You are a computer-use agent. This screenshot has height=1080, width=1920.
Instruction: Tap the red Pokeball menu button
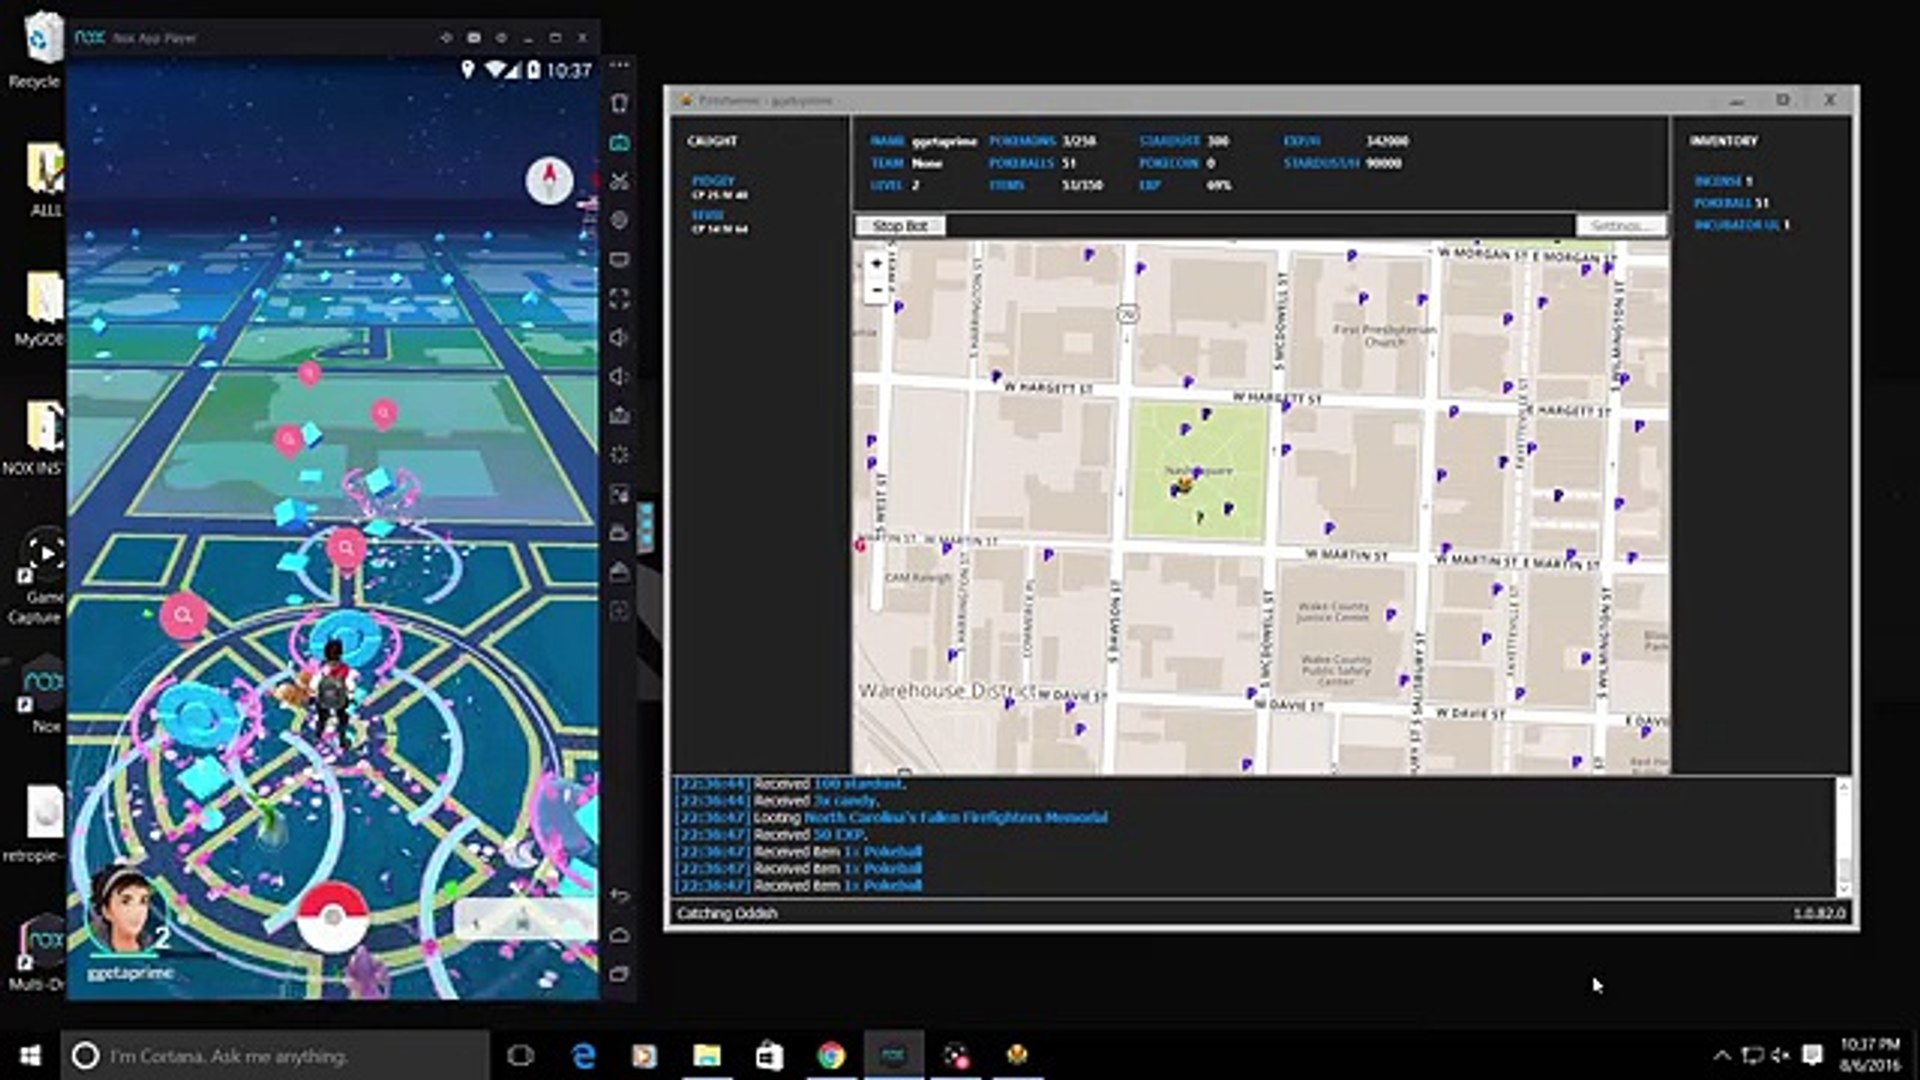tap(332, 916)
